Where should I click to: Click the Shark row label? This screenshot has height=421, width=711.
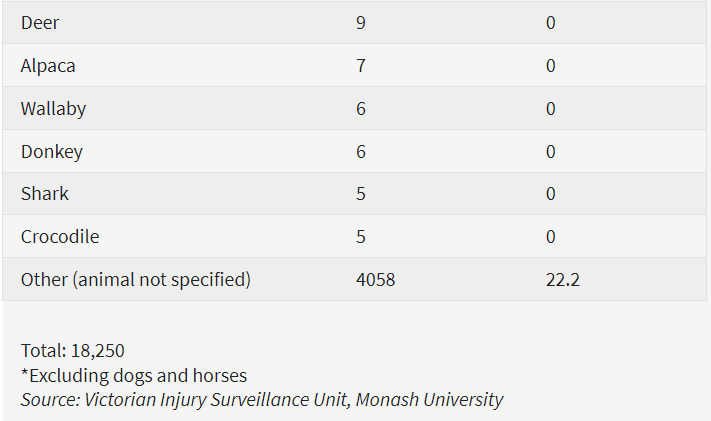(x=45, y=194)
